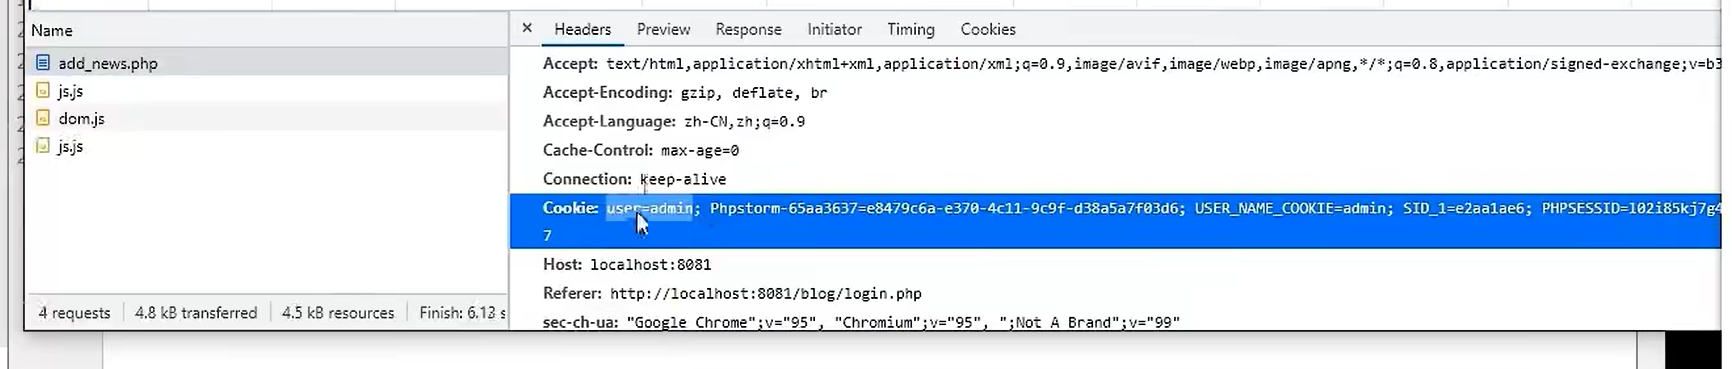Open the Initiator tab
Screen dimensions: 1732x369
[834, 30]
